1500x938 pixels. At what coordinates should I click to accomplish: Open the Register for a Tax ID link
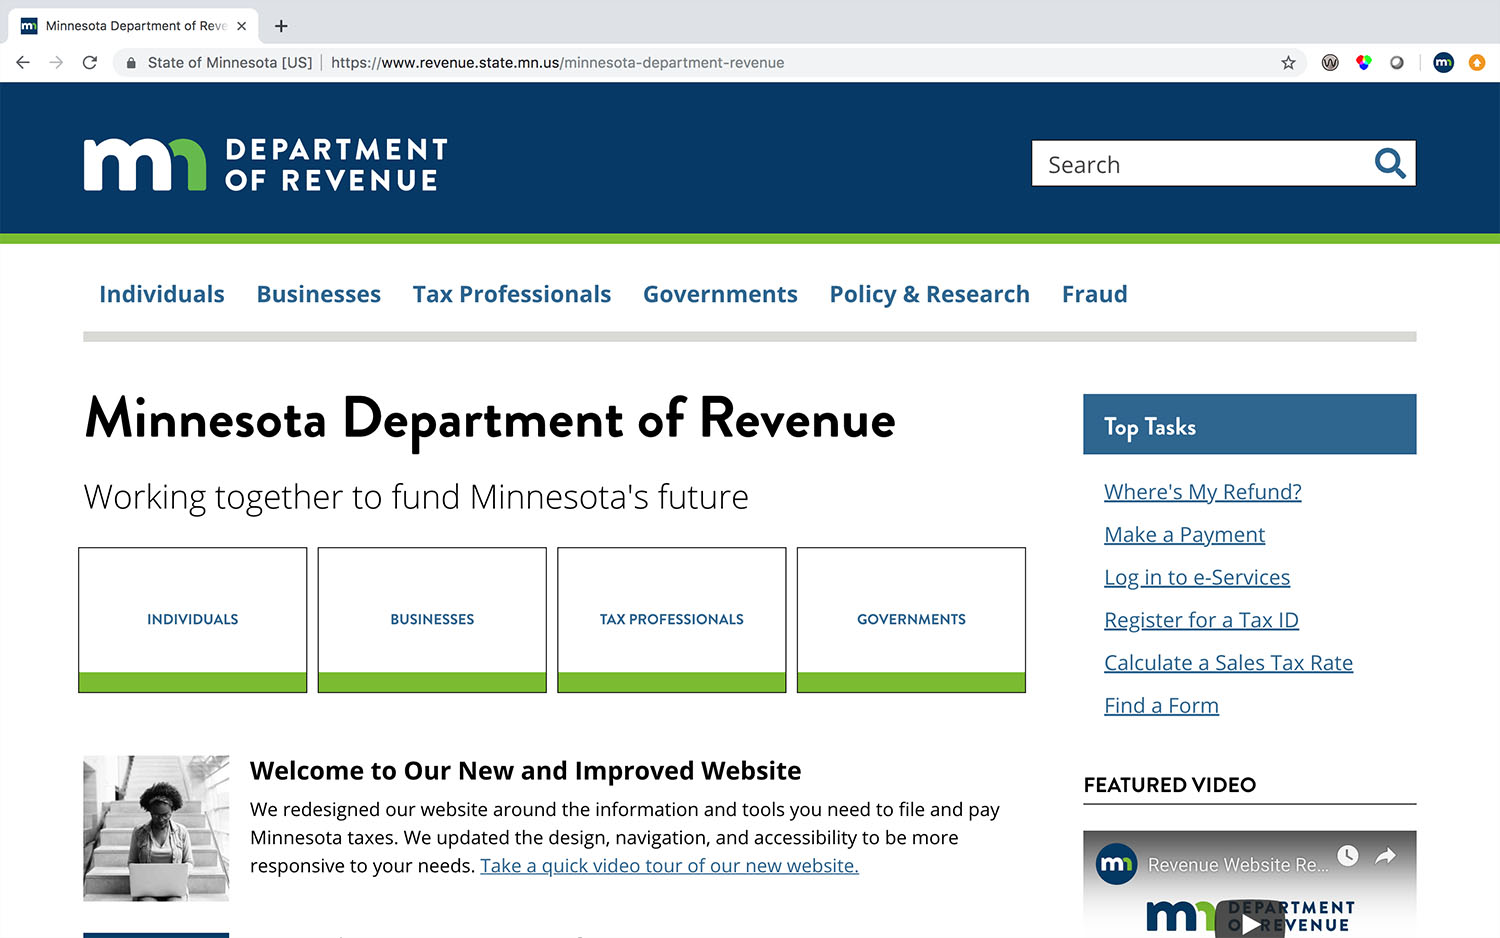tap(1201, 620)
